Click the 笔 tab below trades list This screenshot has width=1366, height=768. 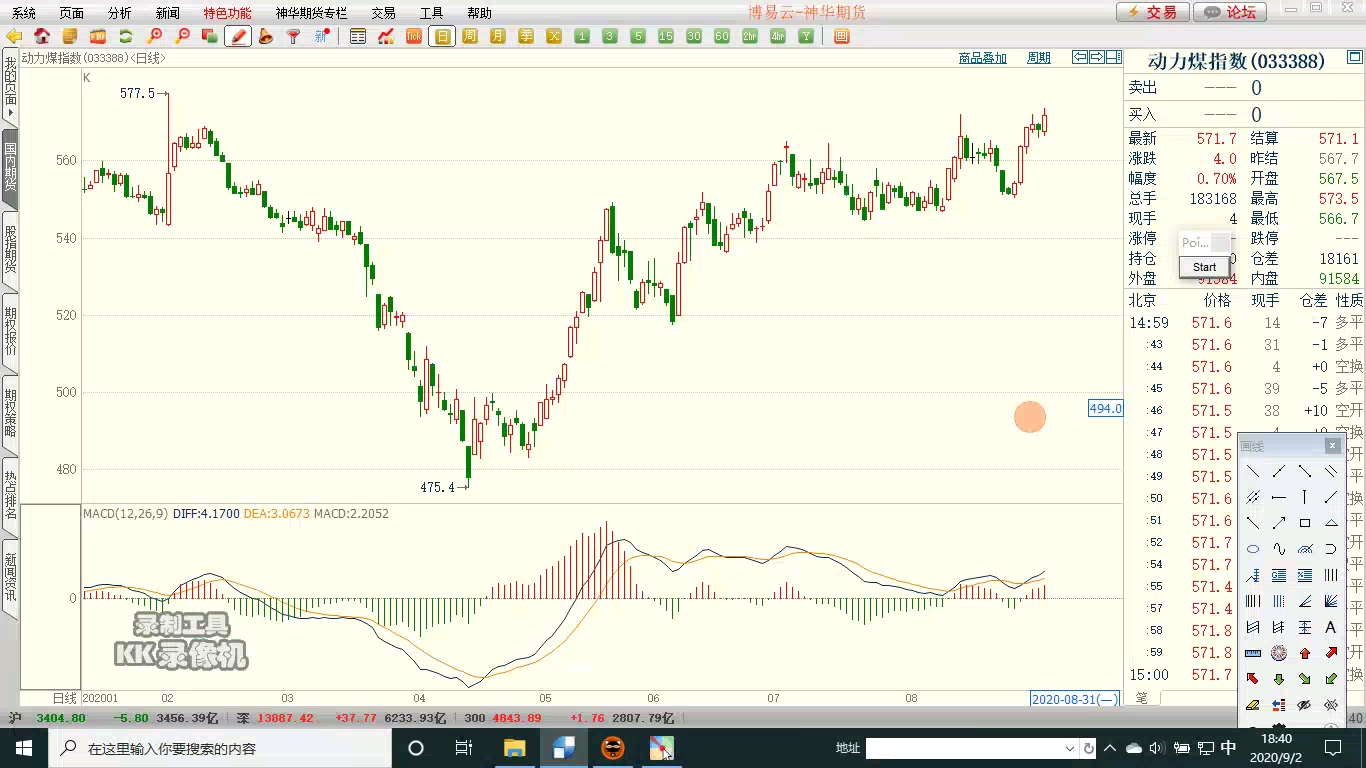coord(1142,698)
